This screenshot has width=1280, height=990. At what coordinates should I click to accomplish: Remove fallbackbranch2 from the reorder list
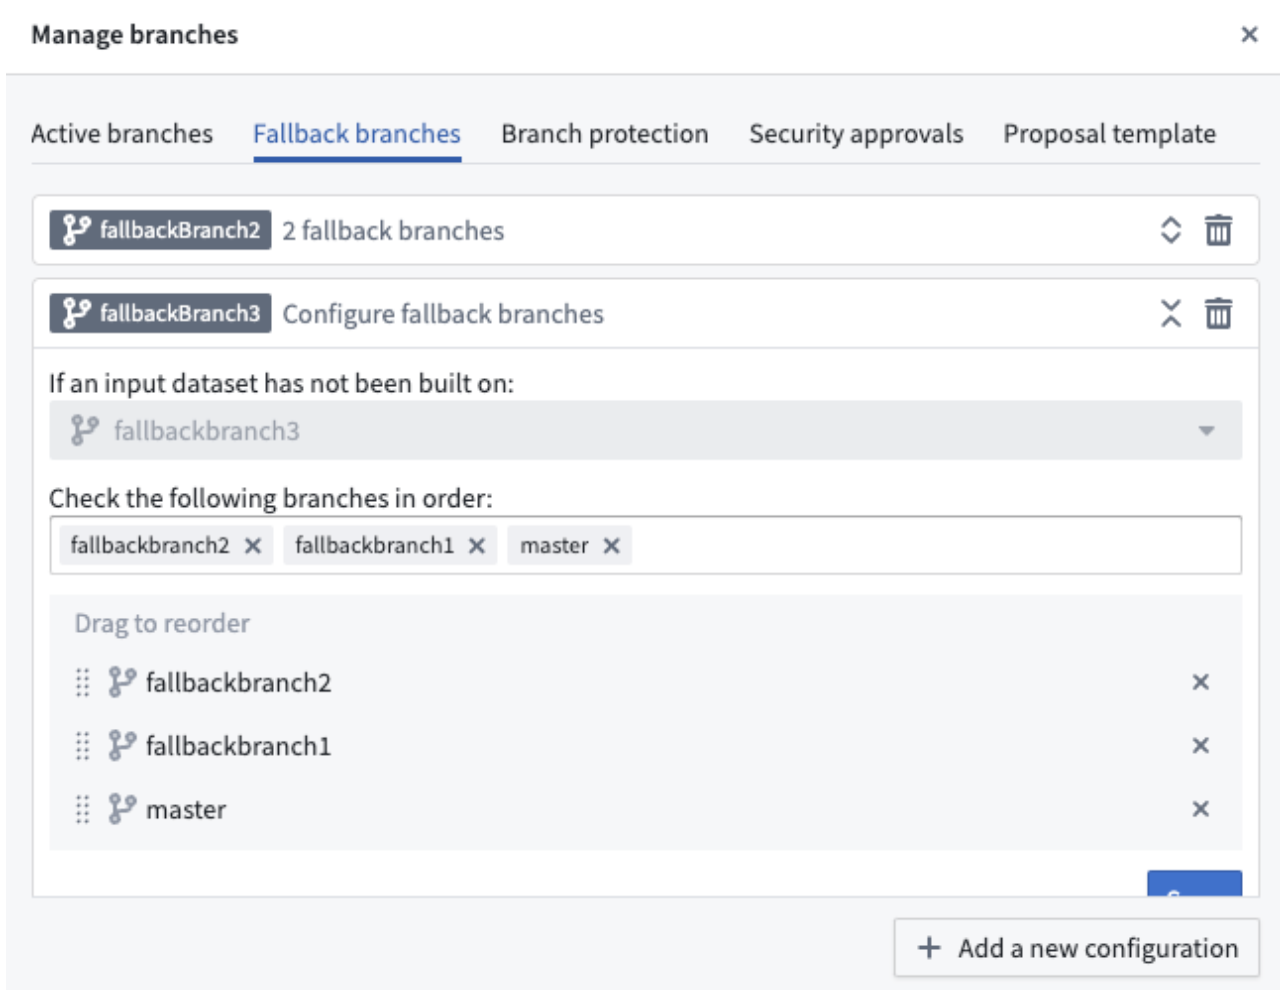click(1201, 682)
